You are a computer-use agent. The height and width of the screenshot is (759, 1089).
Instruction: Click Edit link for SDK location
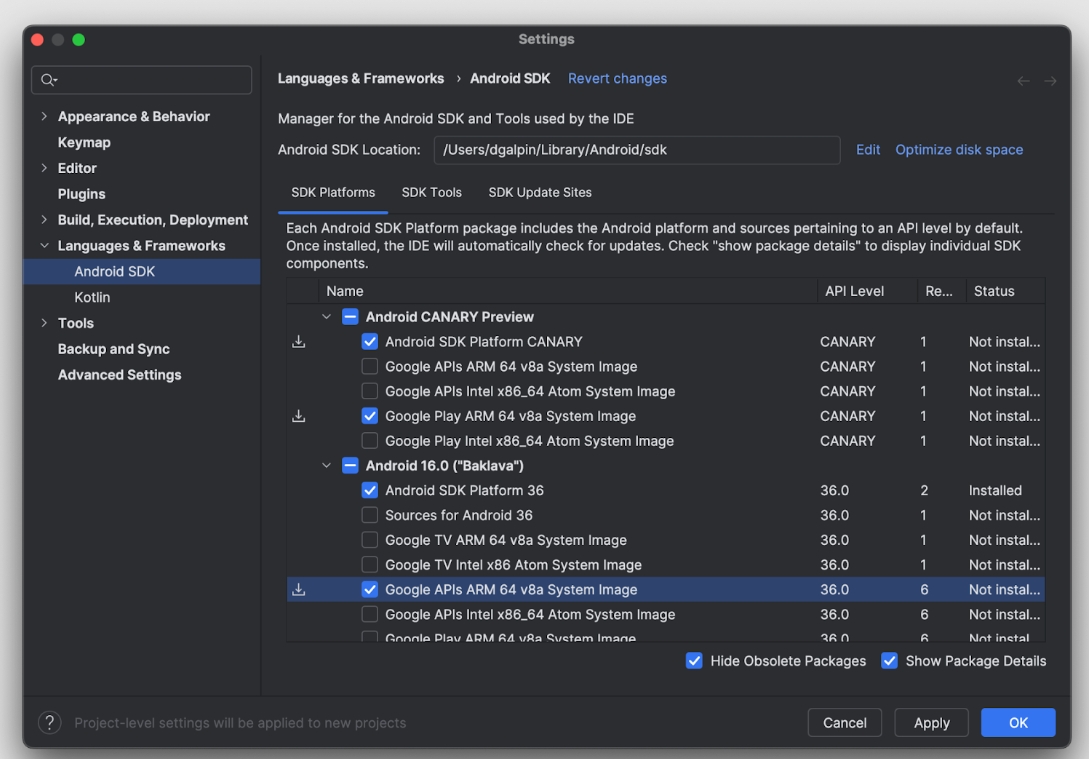(867, 150)
